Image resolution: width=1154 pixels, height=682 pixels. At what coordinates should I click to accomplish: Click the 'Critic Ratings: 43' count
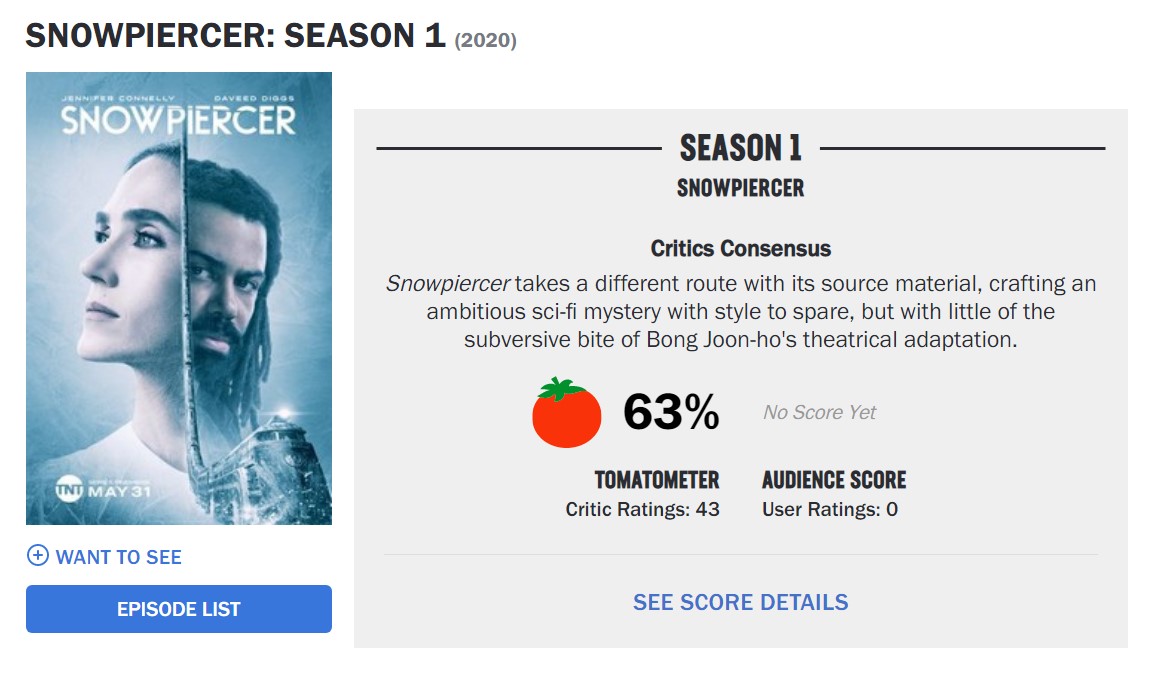(642, 509)
